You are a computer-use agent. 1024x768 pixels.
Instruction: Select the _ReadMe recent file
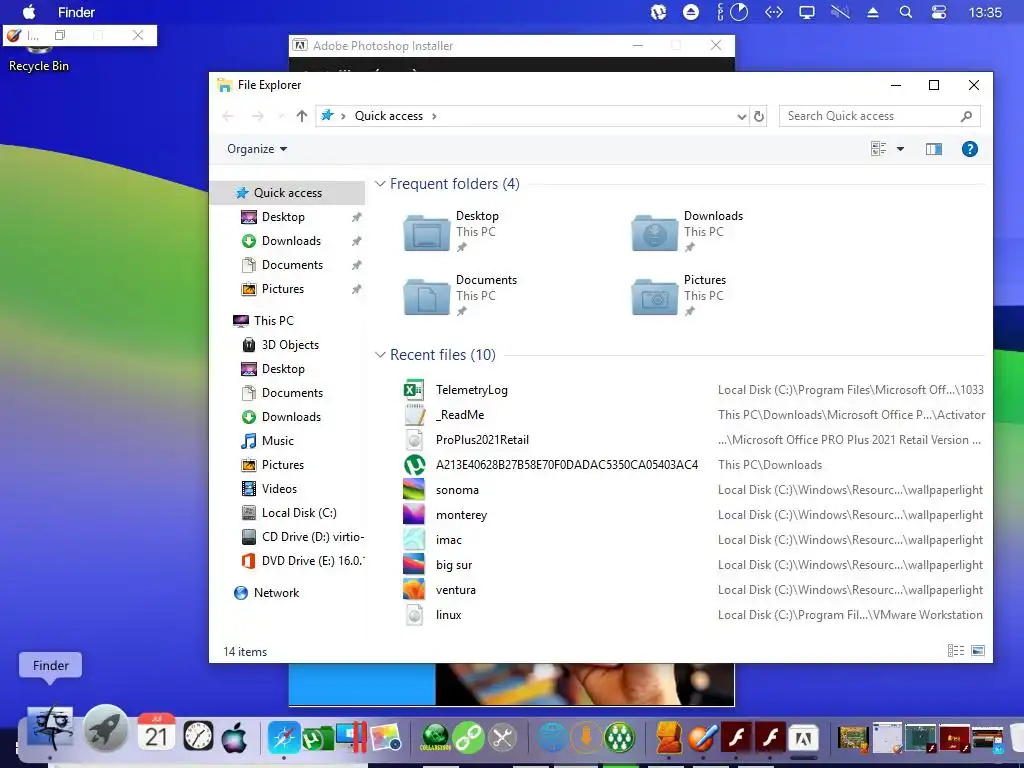[x=692, y=415]
